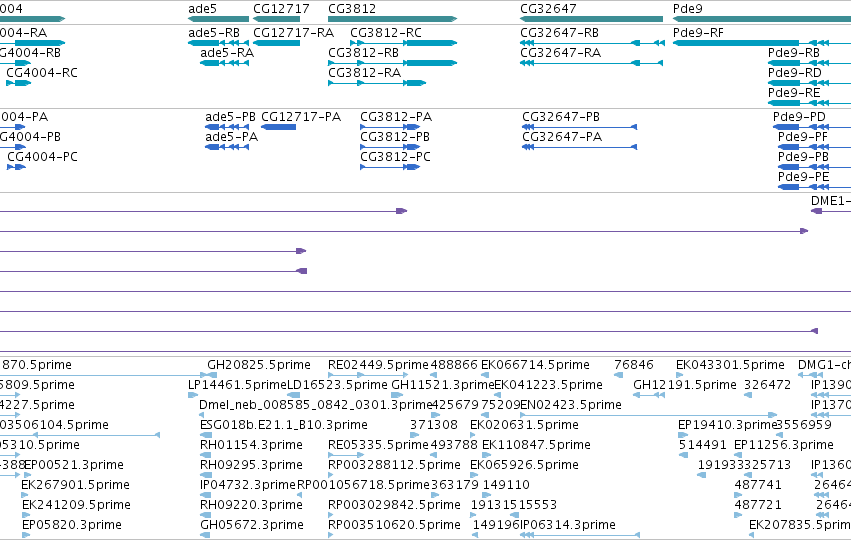Click EST EK041223.5prime
This screenshot has height=540, width=851.
[498, 395]
